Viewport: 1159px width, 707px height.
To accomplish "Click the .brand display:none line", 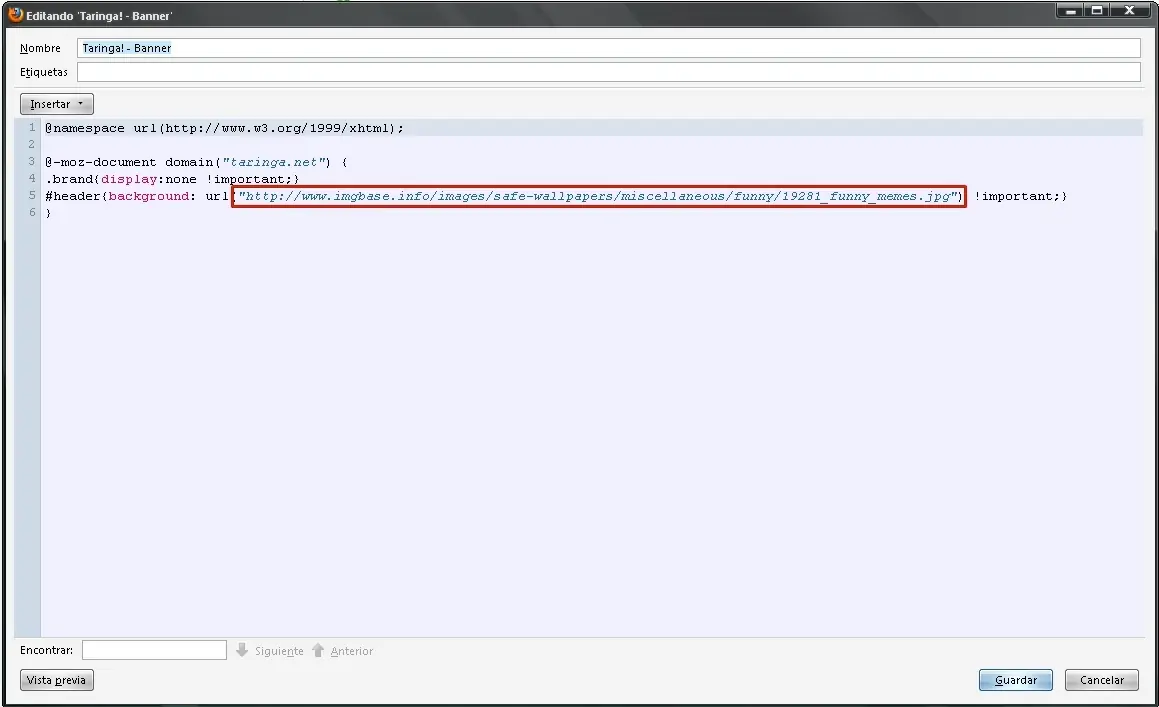I will click(172, 179).
